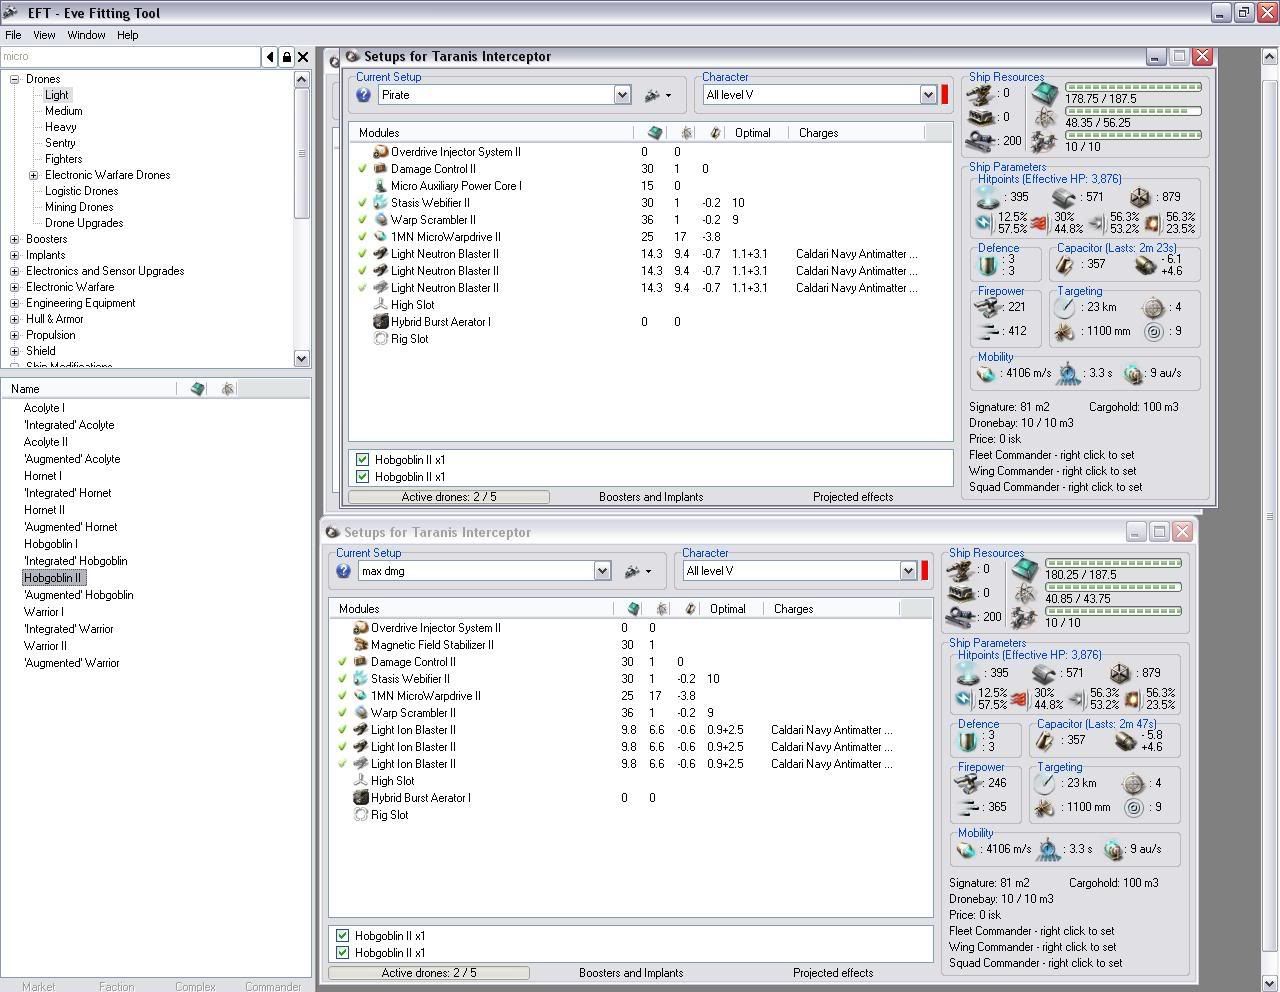Open the ship tools icon beside the Pirate setup
Image resolution: width=1280 pixels, height=992 pixels.
[657, 95]
